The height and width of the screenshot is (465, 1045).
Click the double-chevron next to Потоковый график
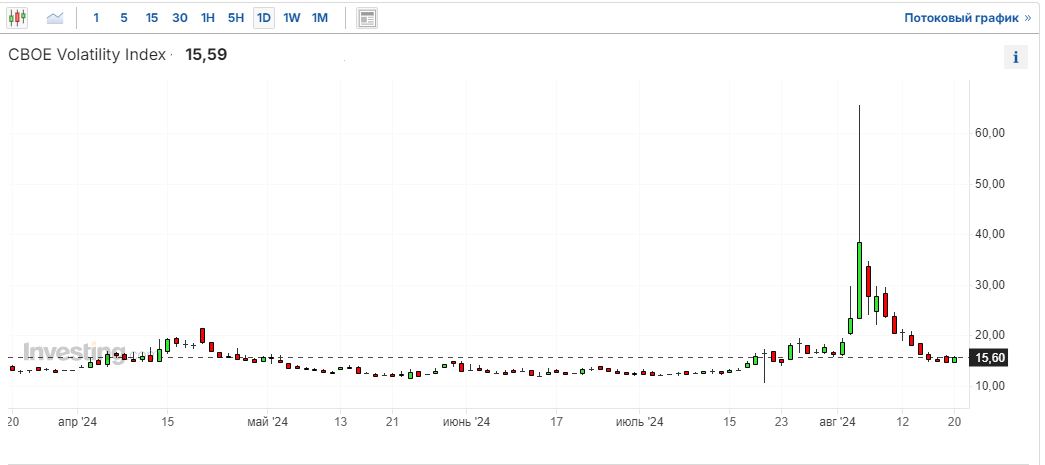point(1027,18)
